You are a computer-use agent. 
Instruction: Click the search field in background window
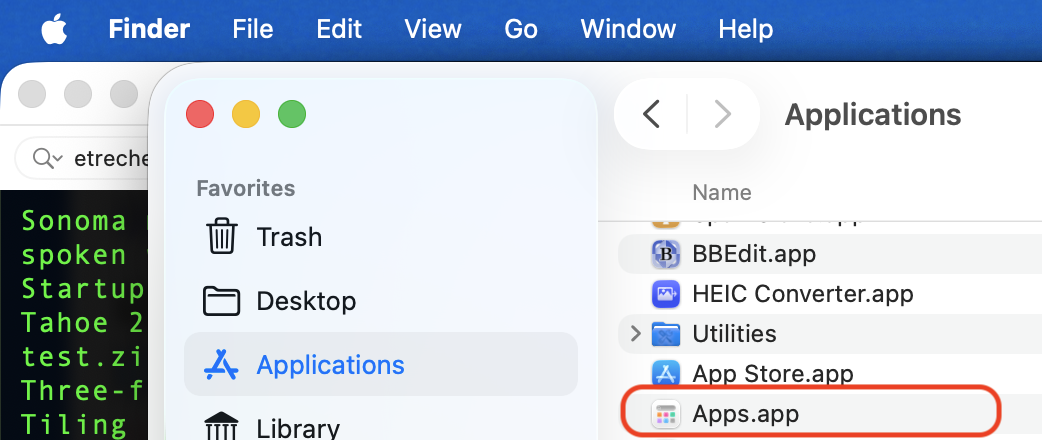(x=90, y=158)
